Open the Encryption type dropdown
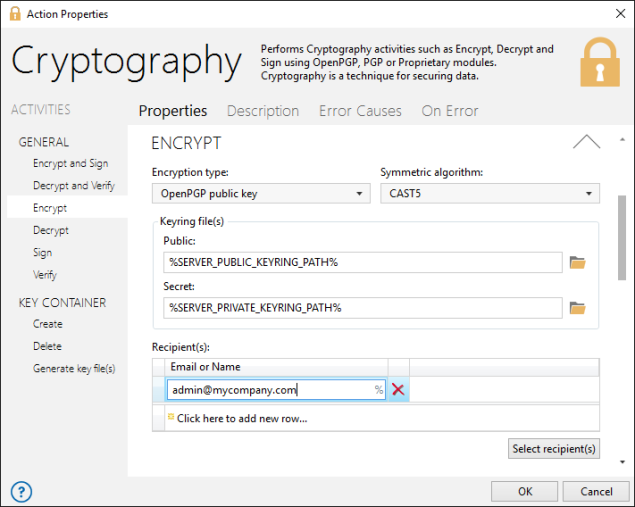The width and height of the screenshot is (635, 507). pos(260,194)
